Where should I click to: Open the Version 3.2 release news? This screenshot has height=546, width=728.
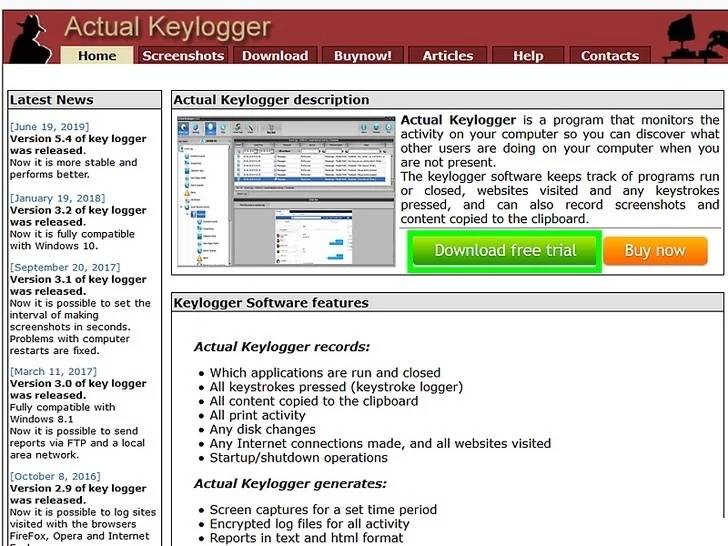pyautogui.click(x=78, y=216)
